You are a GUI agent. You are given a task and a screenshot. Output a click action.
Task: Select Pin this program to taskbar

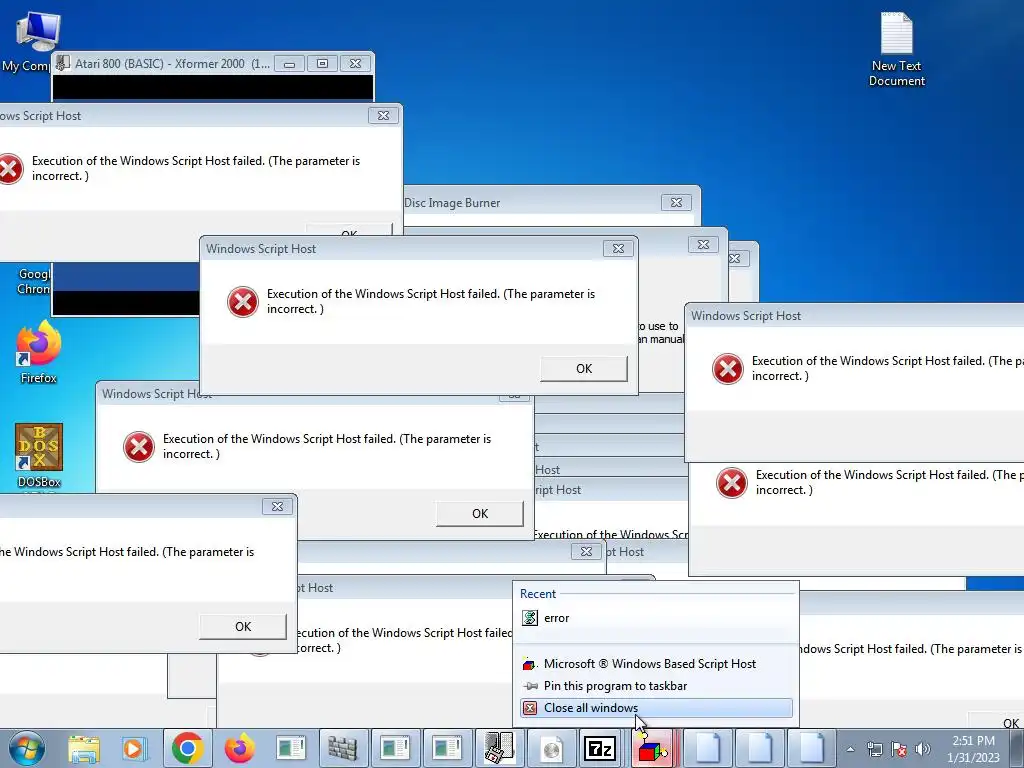point(656,686)
